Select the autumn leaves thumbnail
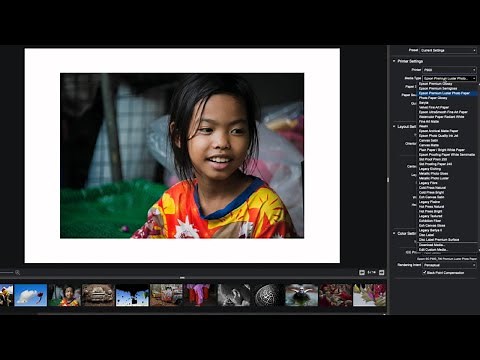This screenshot has width=480, height=360. coord(369,295)
